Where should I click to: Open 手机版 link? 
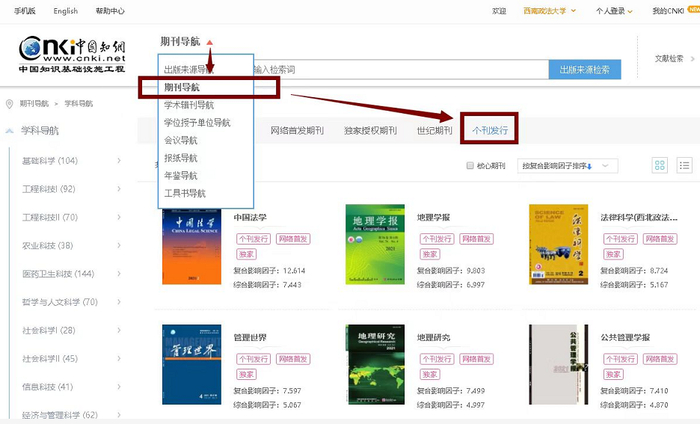click(25, 11)
